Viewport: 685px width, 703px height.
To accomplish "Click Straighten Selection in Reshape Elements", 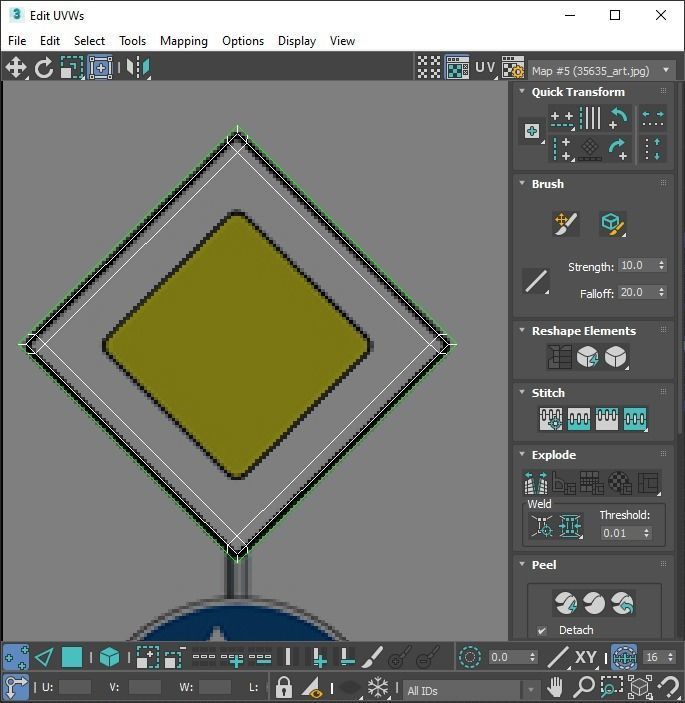I will (x=559, y=357).
